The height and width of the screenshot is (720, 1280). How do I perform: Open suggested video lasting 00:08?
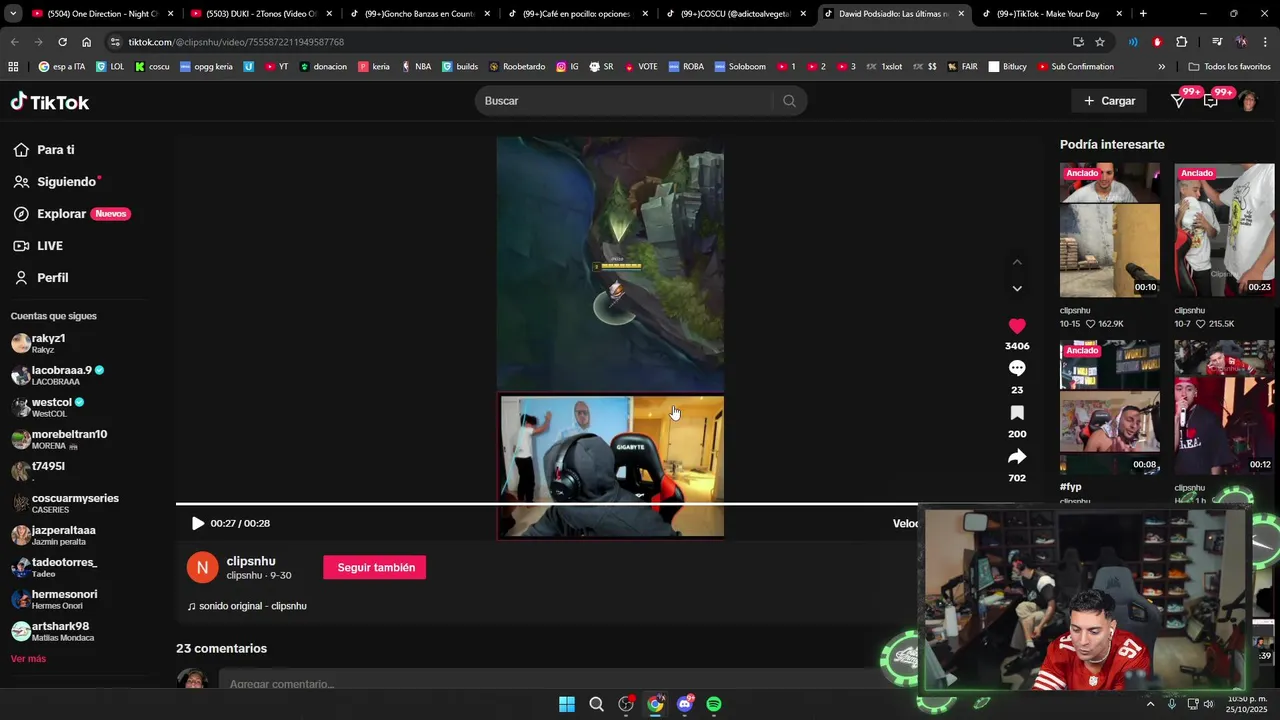click(x=1110, y=407)
